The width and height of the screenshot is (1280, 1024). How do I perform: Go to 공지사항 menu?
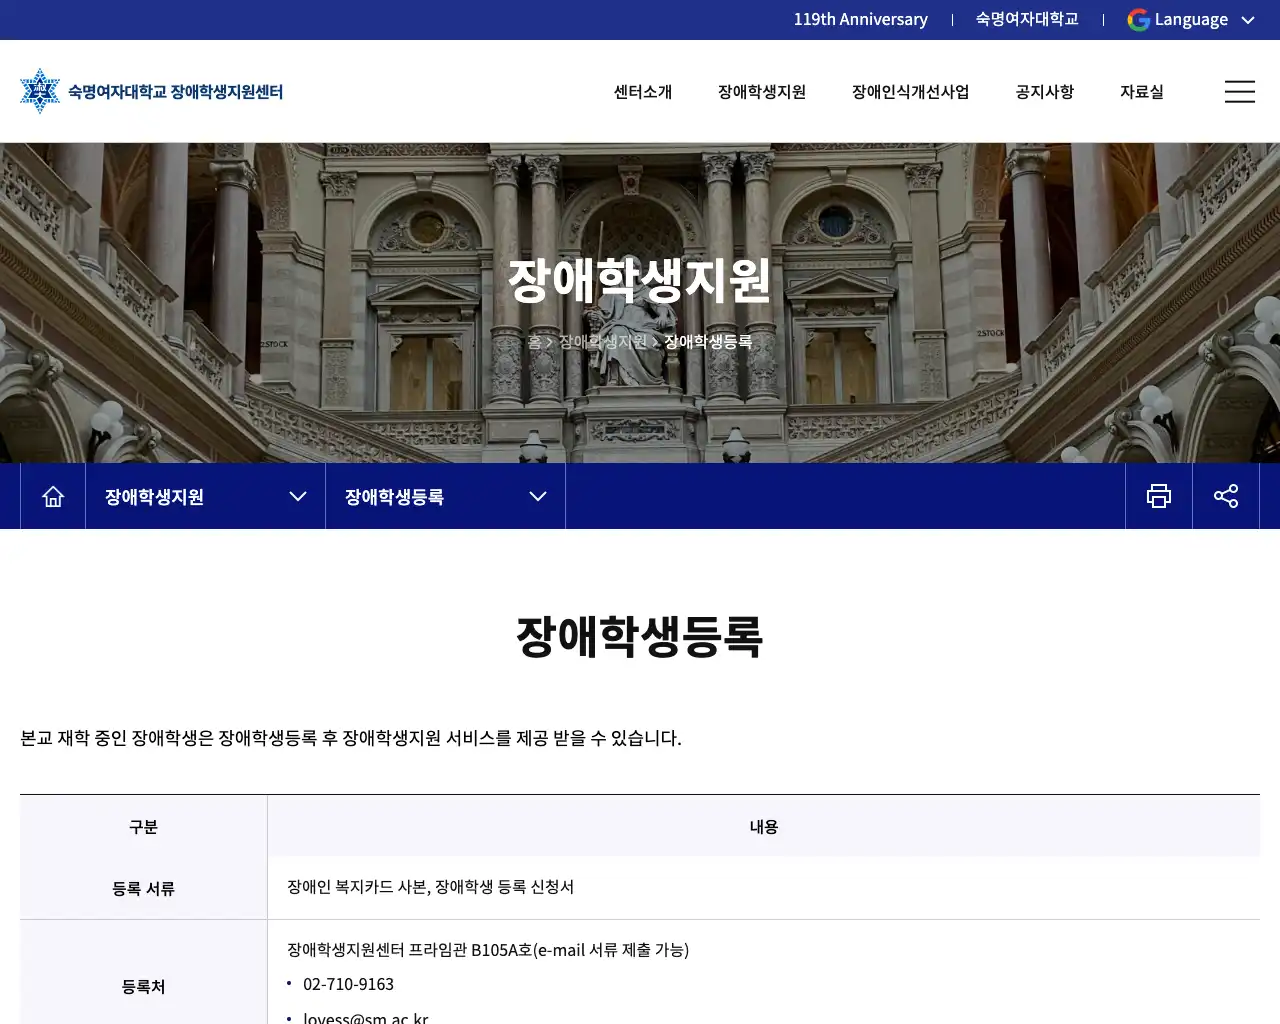point(1044,92)
